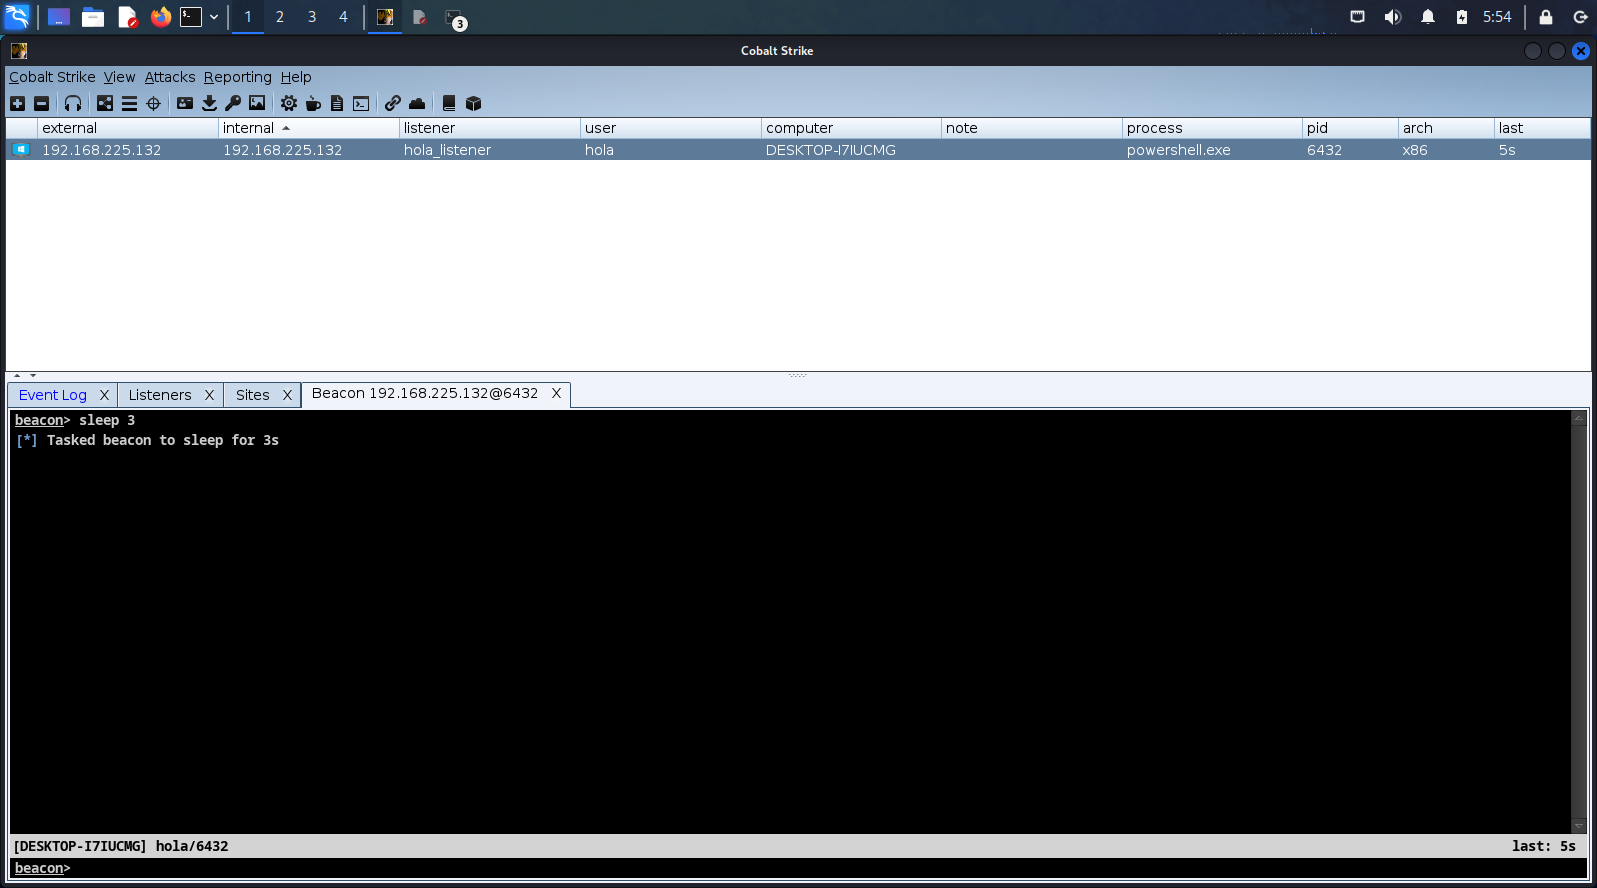
Task: Click the log out icon in panel
Action: click(x=1581, y=17)
